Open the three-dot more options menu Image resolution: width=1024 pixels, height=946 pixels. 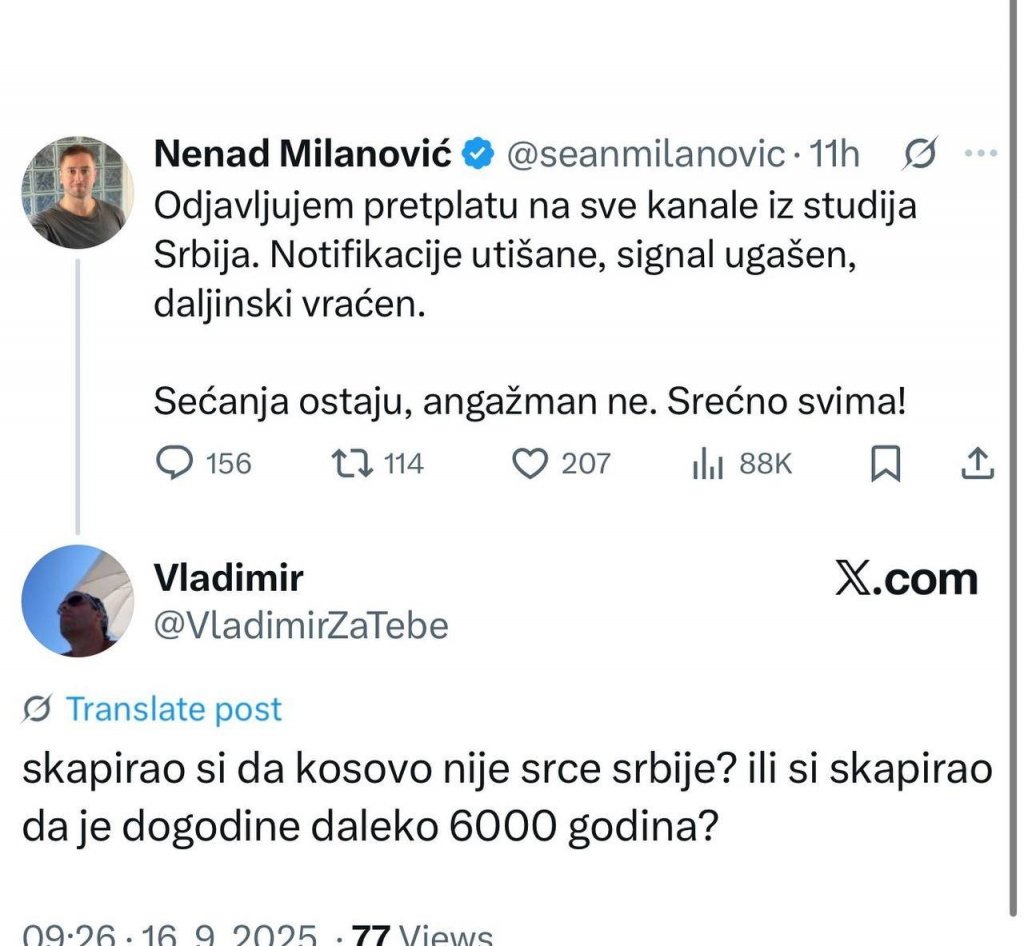[983, 152]
